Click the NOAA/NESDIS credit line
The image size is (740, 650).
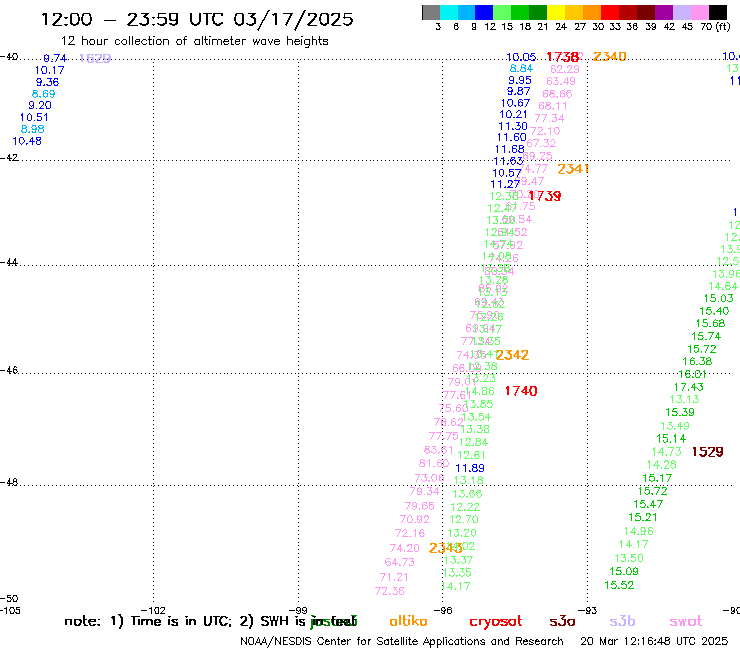click(402, 641)
